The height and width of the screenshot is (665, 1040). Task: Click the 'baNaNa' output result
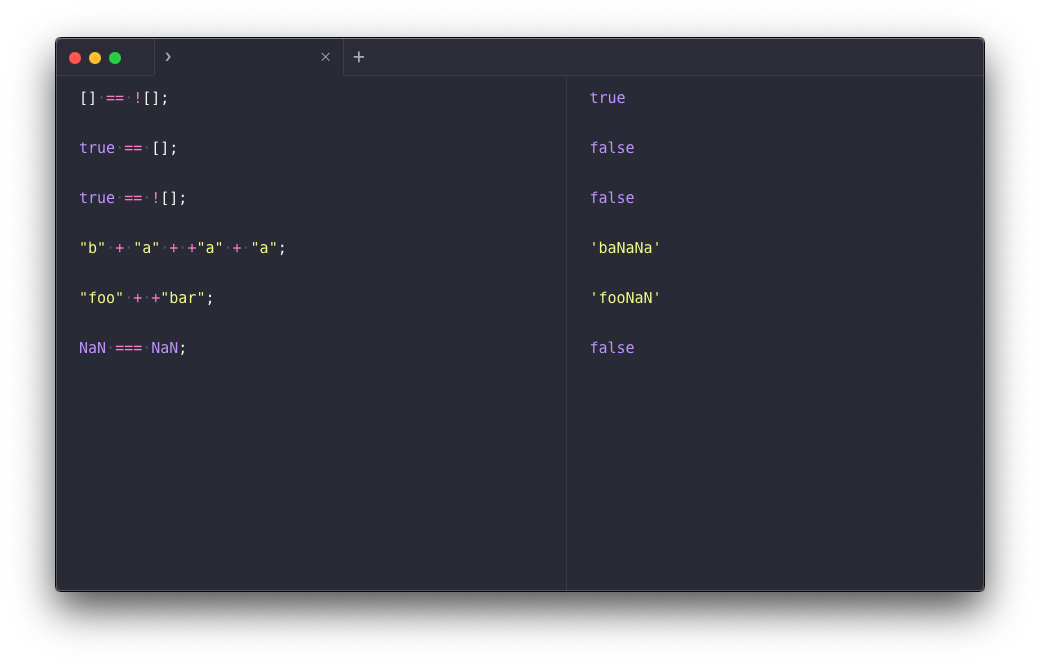click(625, 248)
